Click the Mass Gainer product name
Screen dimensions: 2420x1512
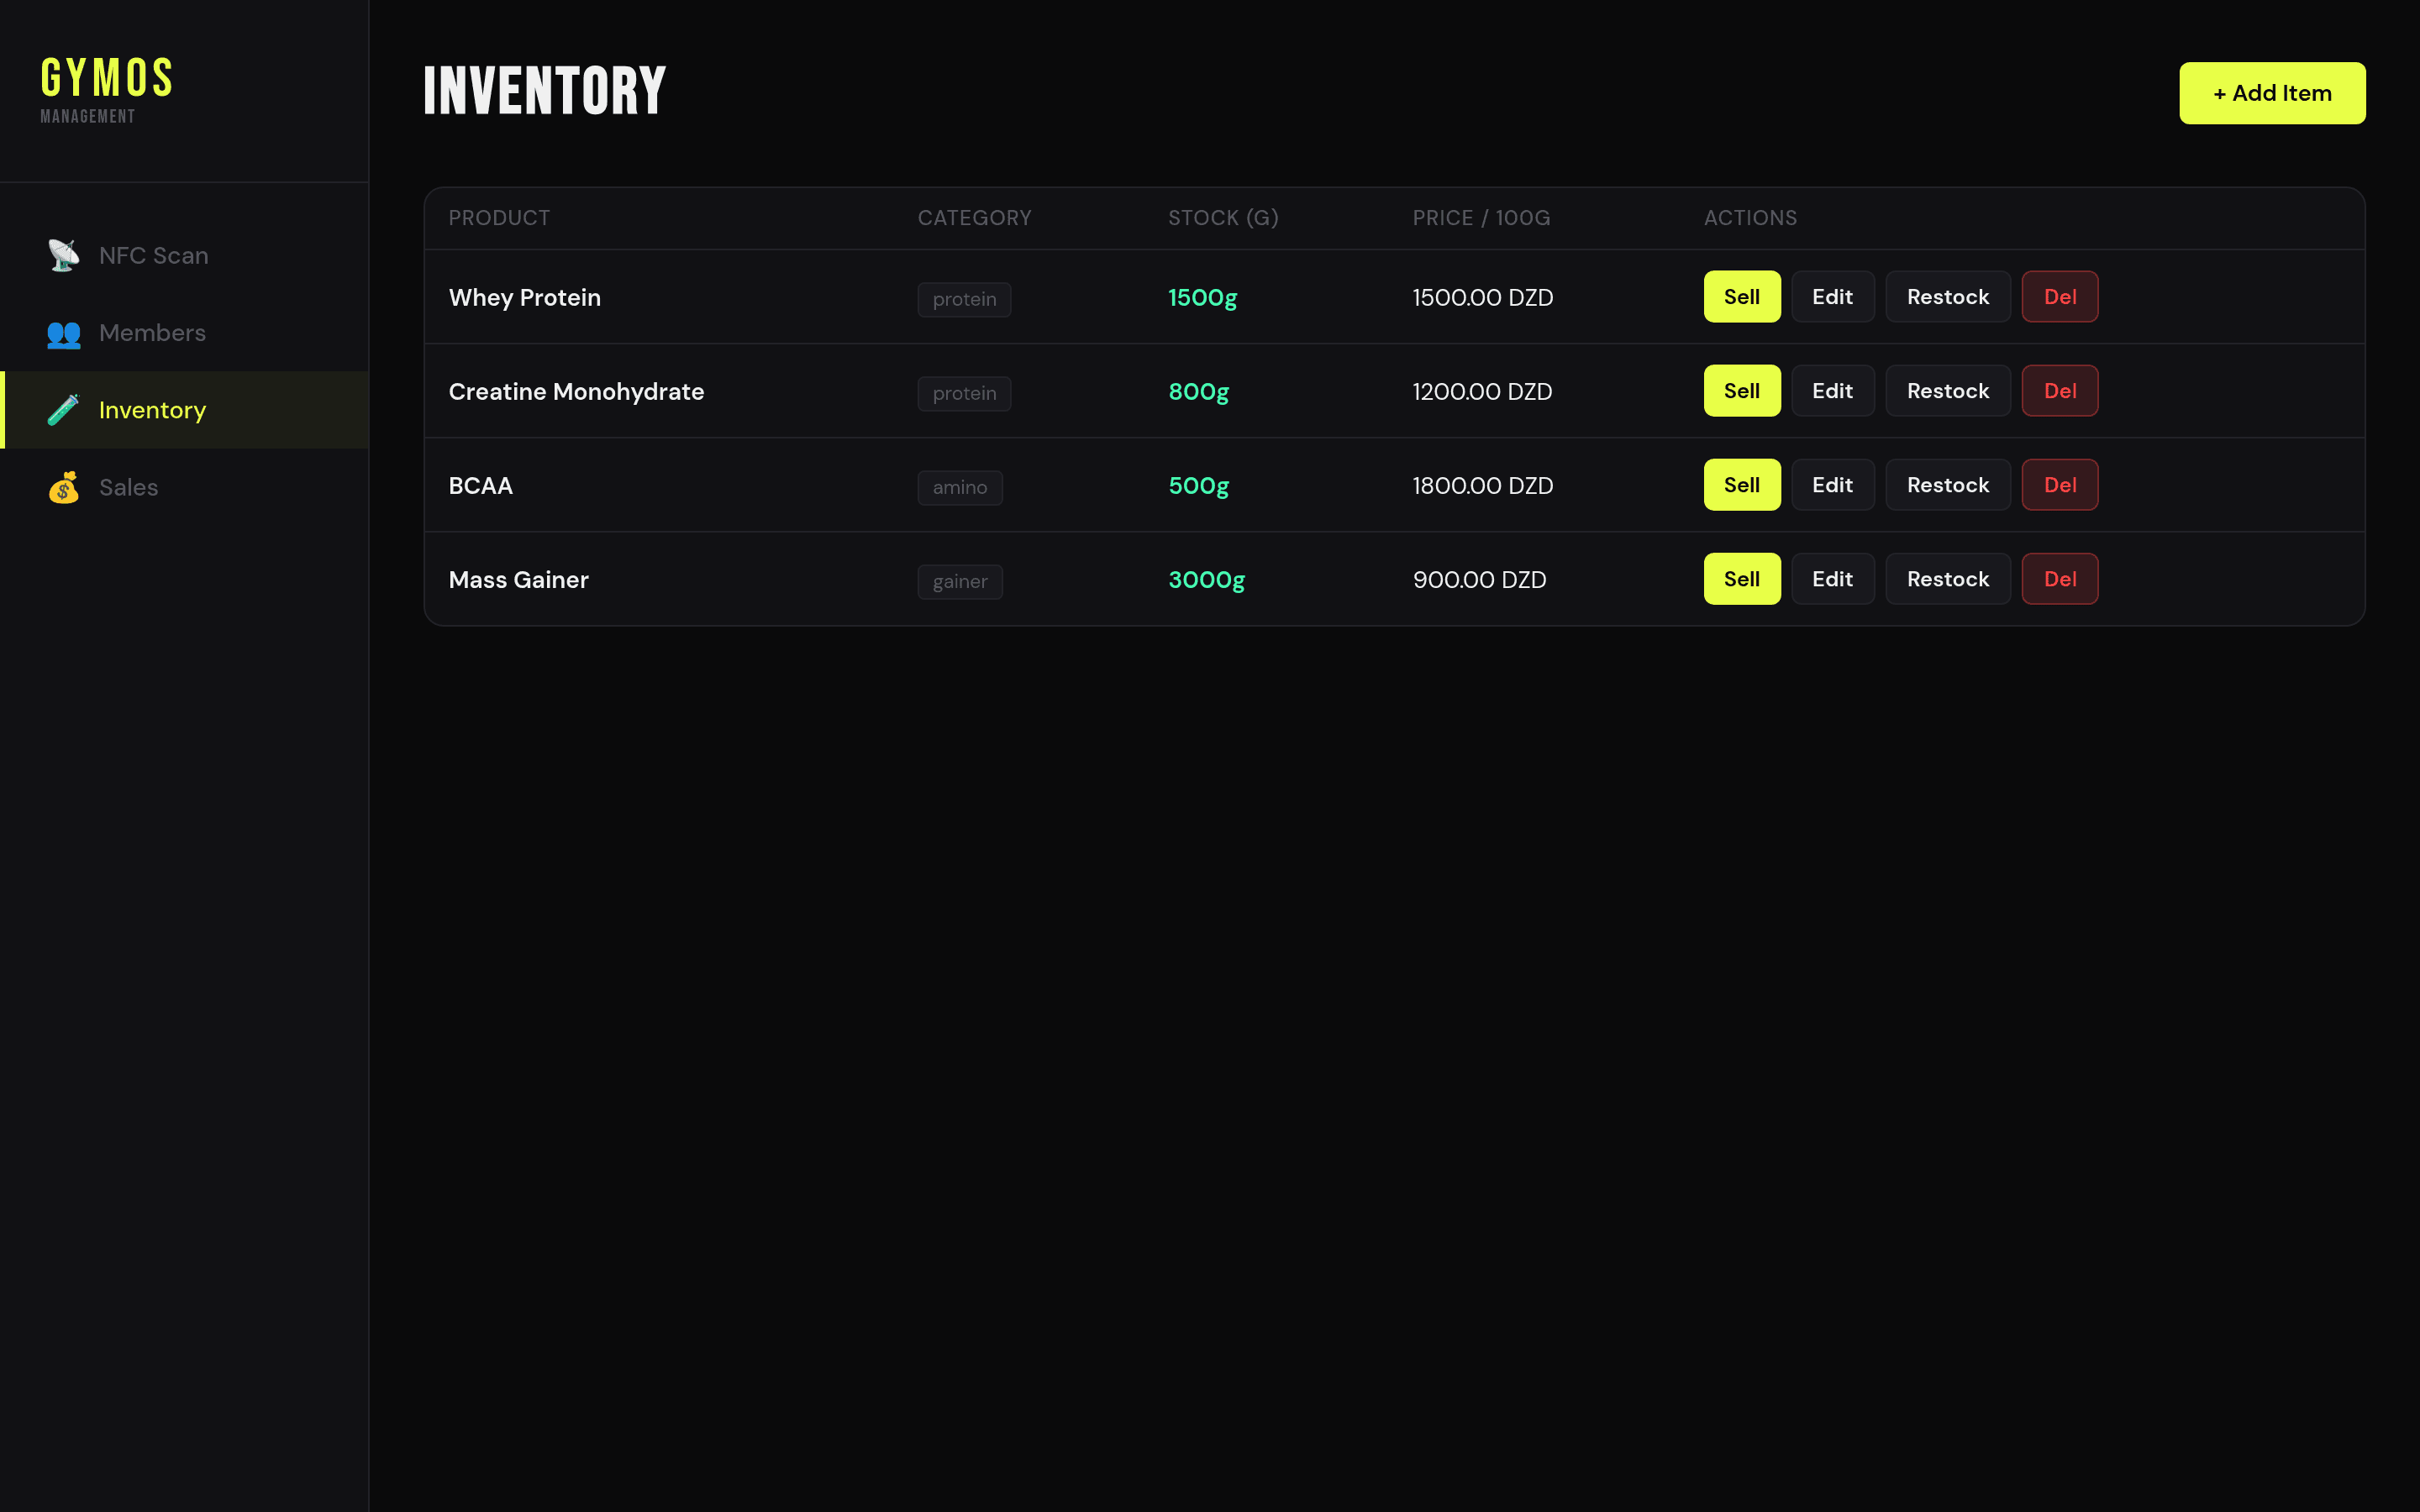click(x=518, y=580)
